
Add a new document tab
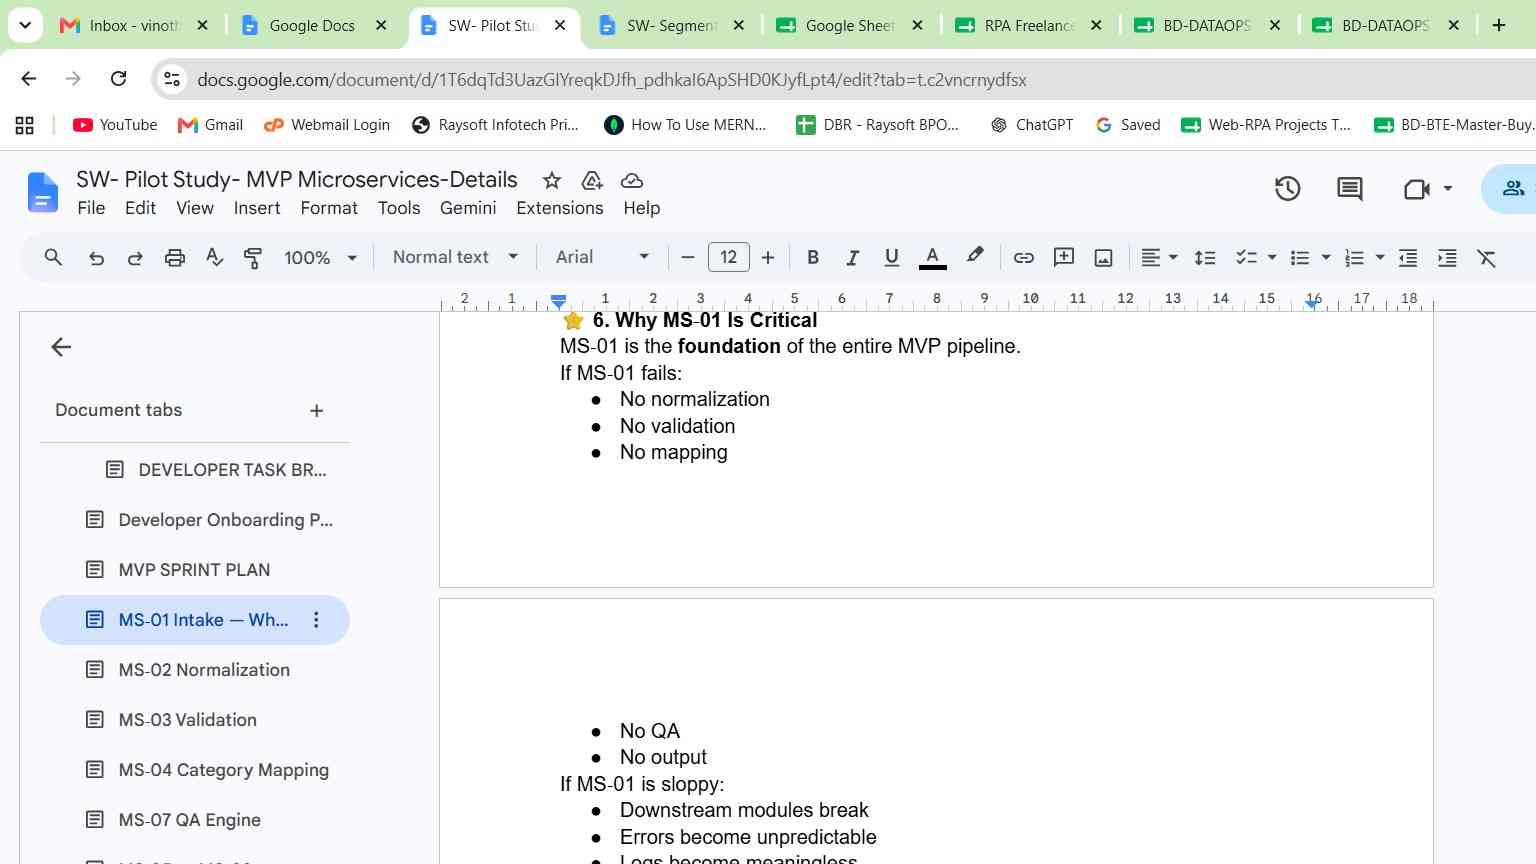coord(317,411)
